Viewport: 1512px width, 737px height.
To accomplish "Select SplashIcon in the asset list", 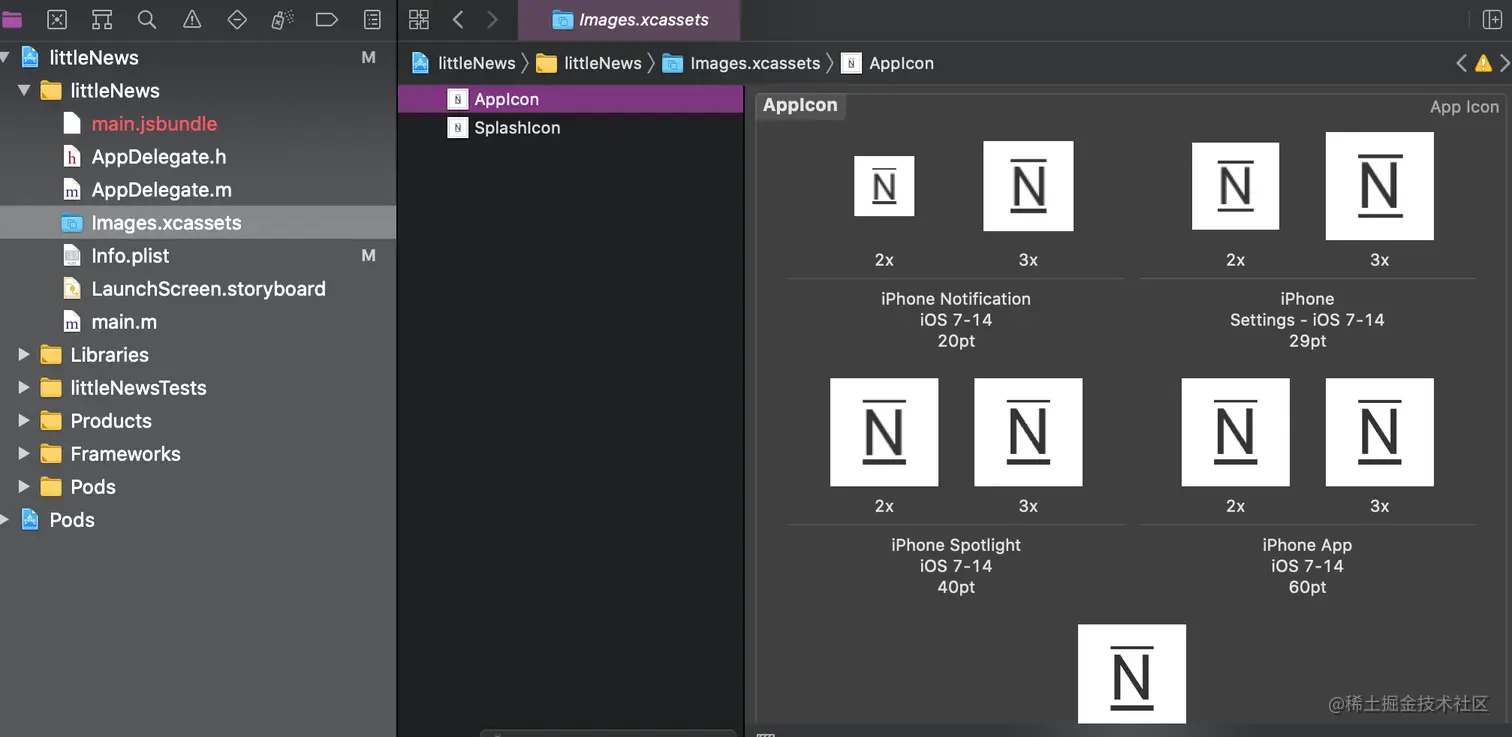I will (571, 128).
